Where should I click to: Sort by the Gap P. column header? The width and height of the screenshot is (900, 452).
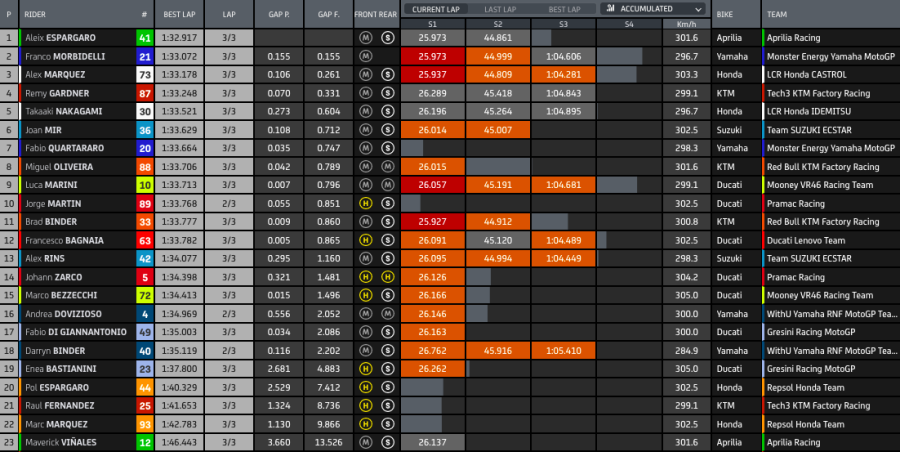[278, 16]
